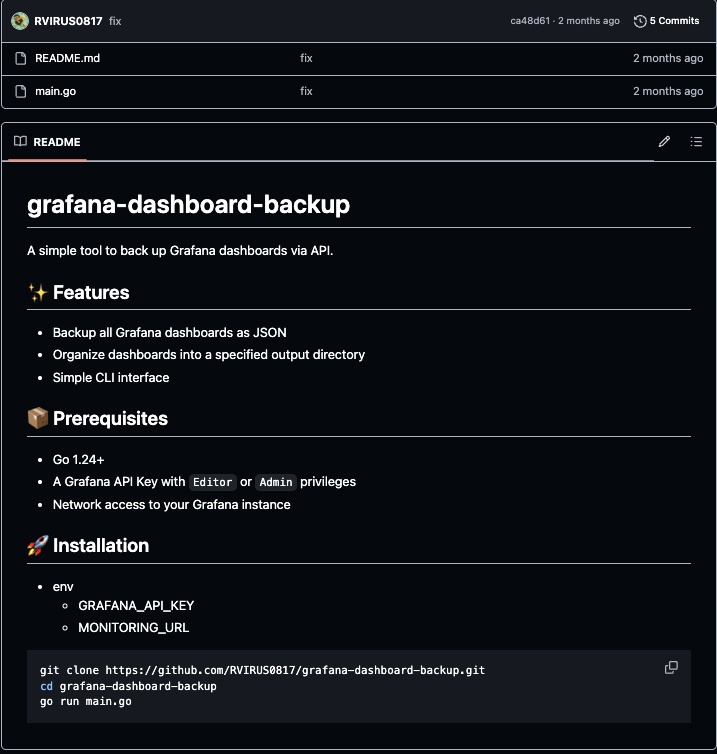
Task: Open the fix commit in main.go row
Action: coord(306,91)
